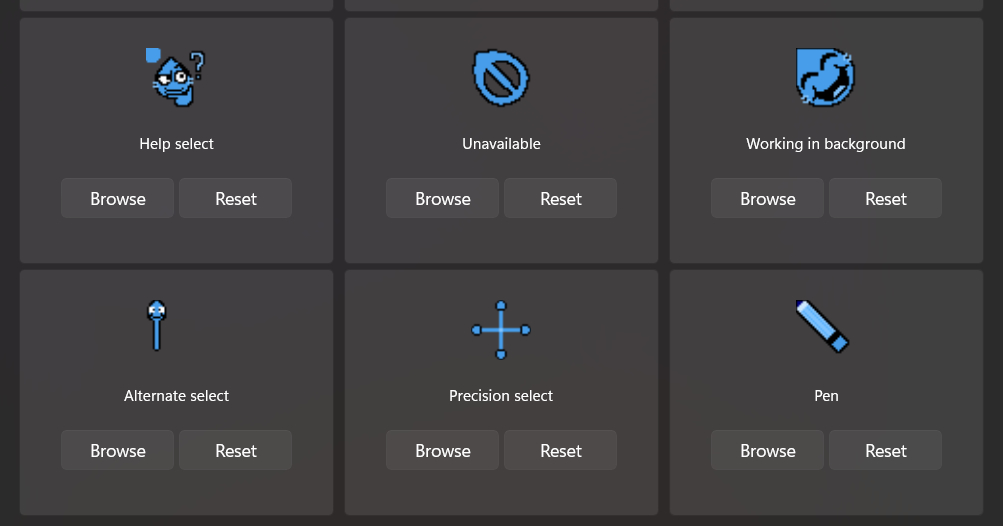Reset the Precision select cursor
The width and height of the screenshot is (1003, 526).
click(x=561, y=450)
